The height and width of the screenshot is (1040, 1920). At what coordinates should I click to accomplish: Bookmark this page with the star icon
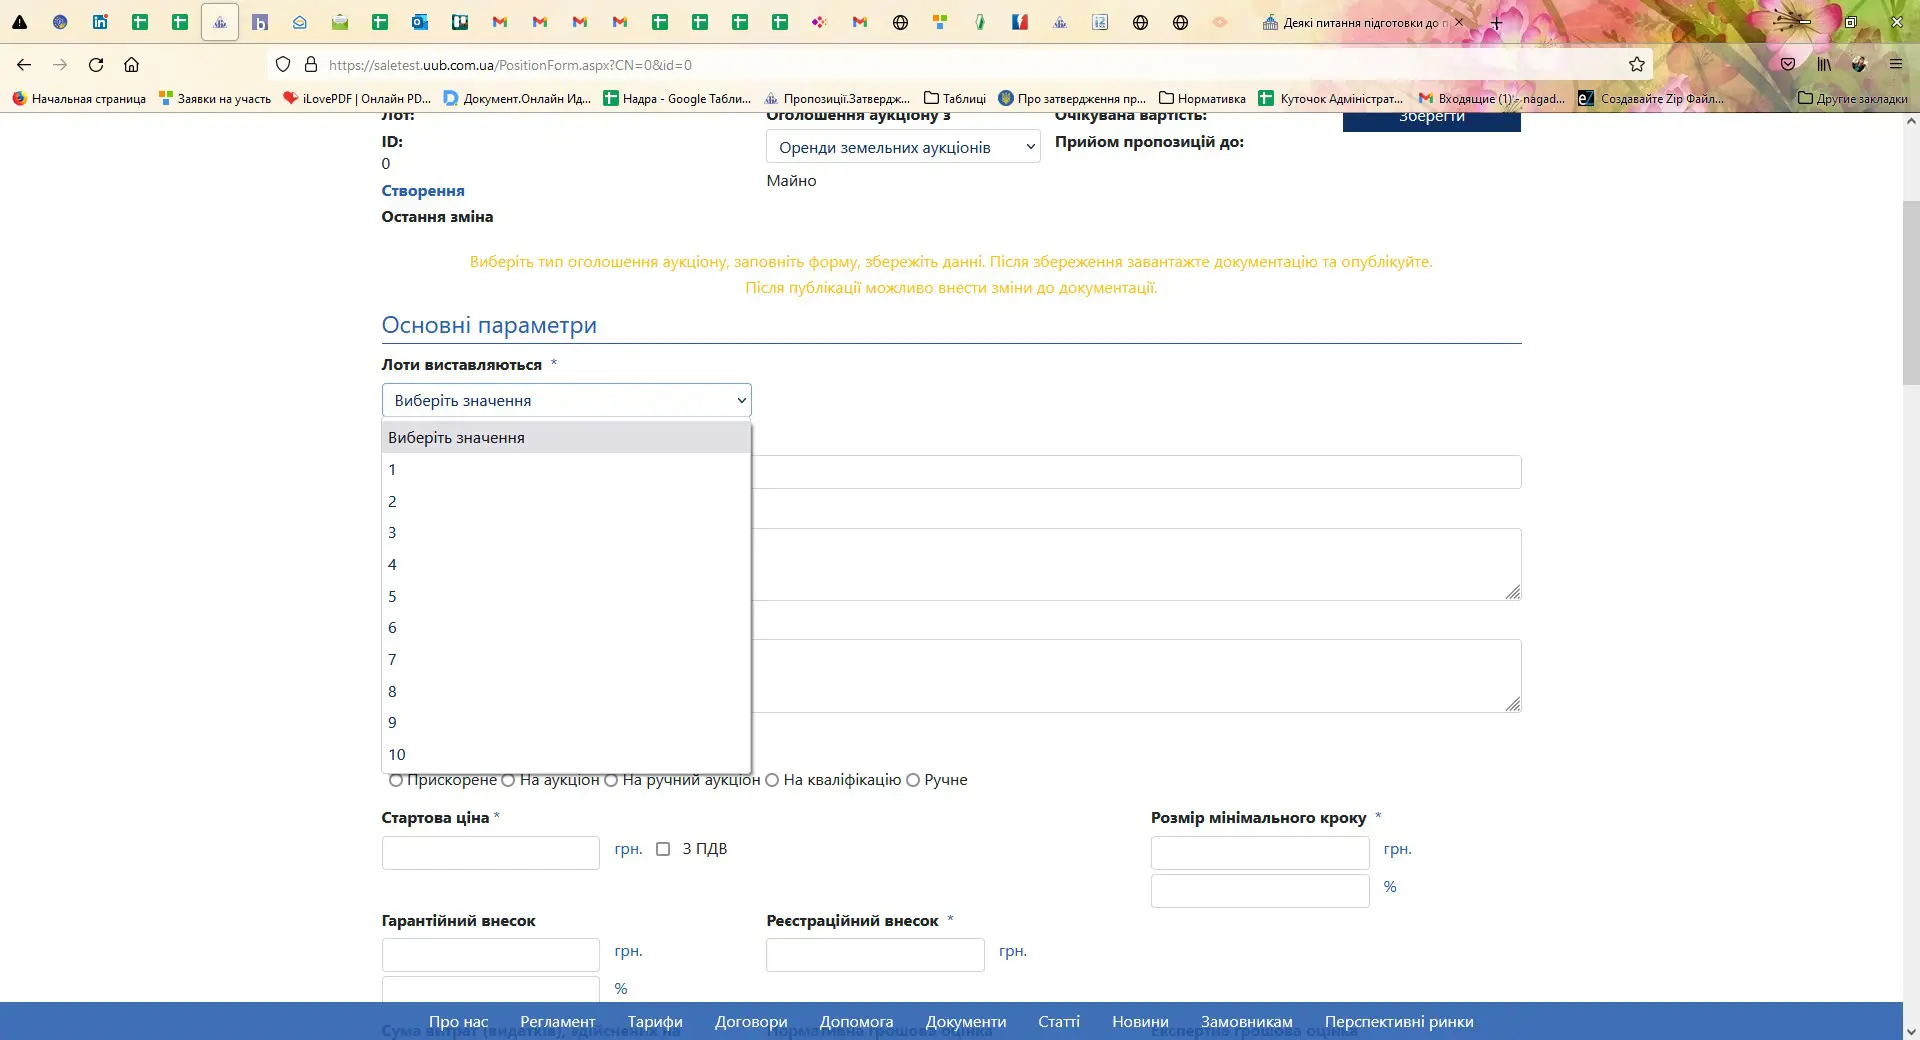[1636, 65]
